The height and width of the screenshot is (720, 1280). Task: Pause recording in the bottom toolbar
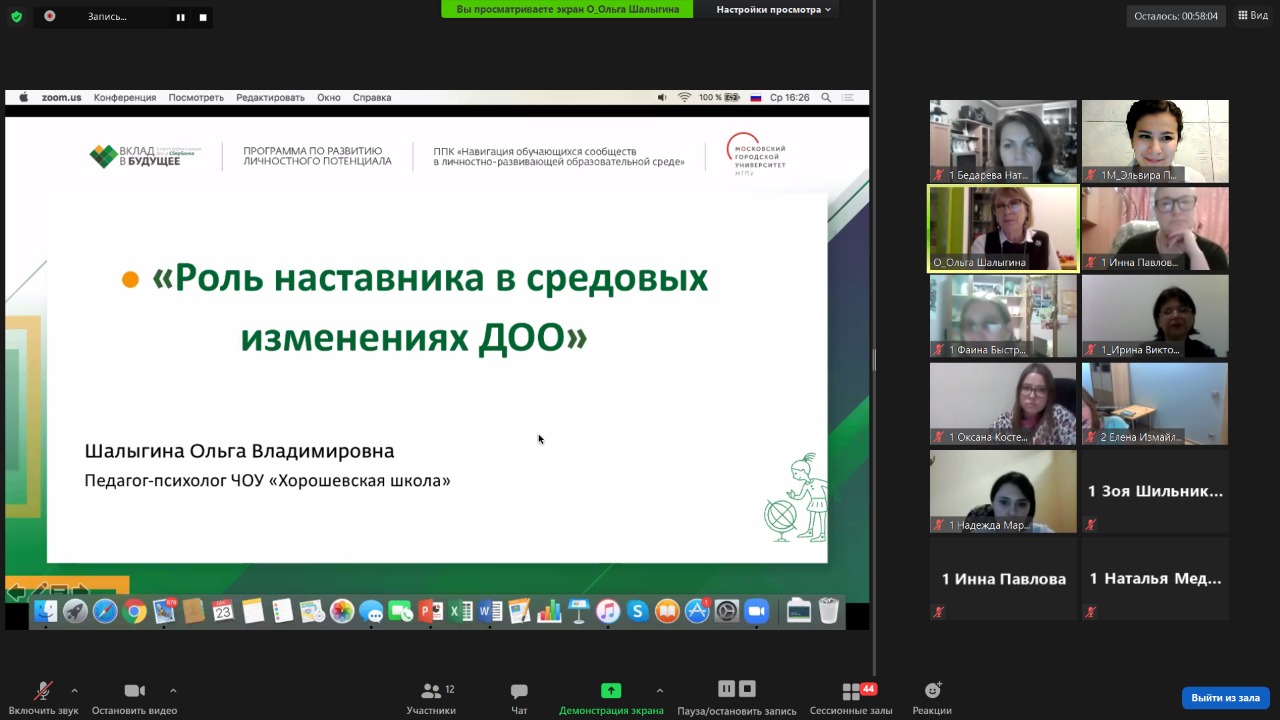point(726,689)
